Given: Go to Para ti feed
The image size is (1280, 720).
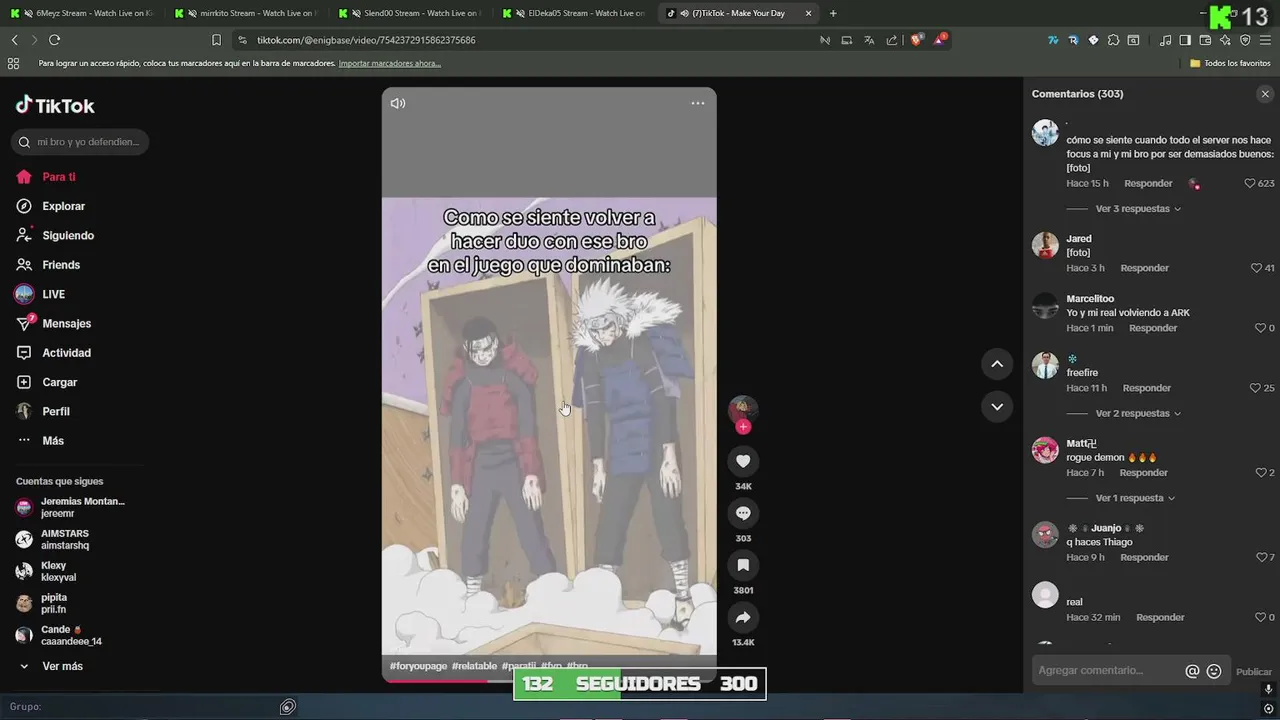Looking at the screenshot, I should pos(46,177).
